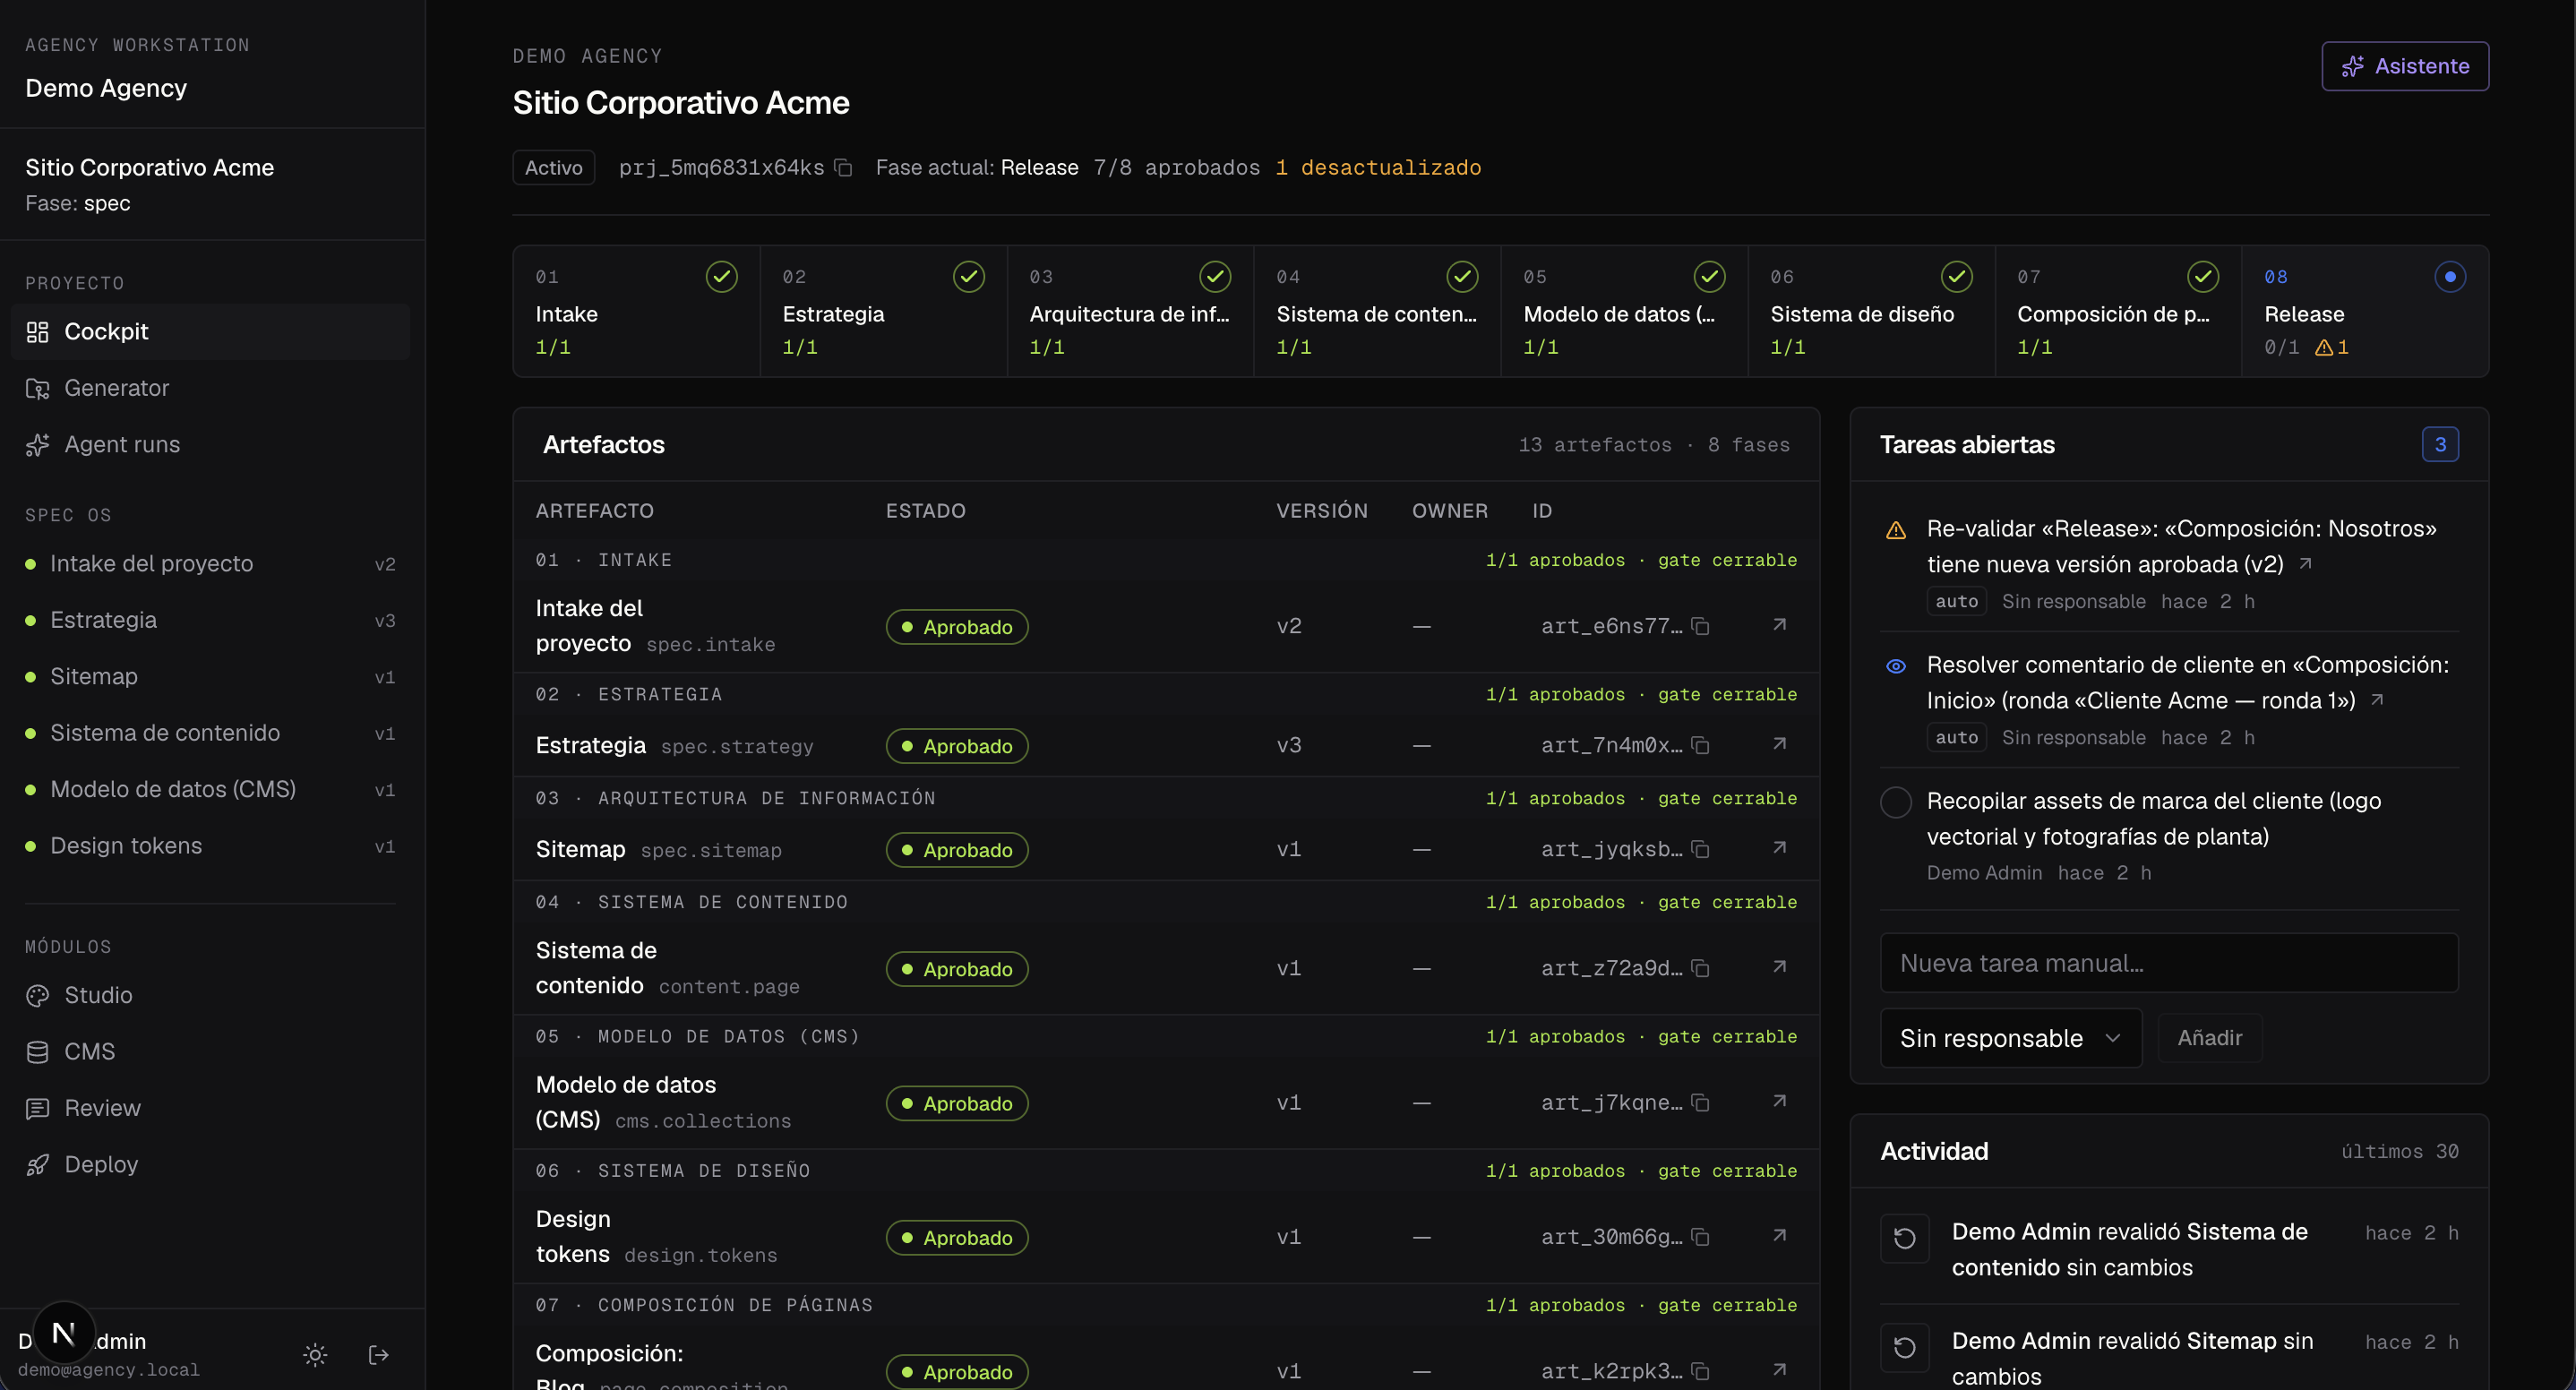Click the Añadir button
The image size is (2576, 1390).
pyautogui.click(x=2210, y=1038)
